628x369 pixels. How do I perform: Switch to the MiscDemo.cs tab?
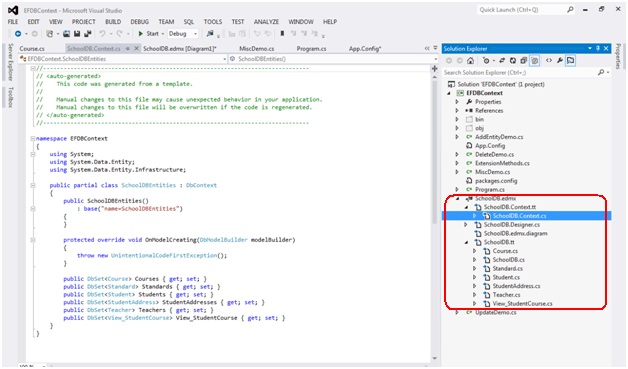[257, 48]
